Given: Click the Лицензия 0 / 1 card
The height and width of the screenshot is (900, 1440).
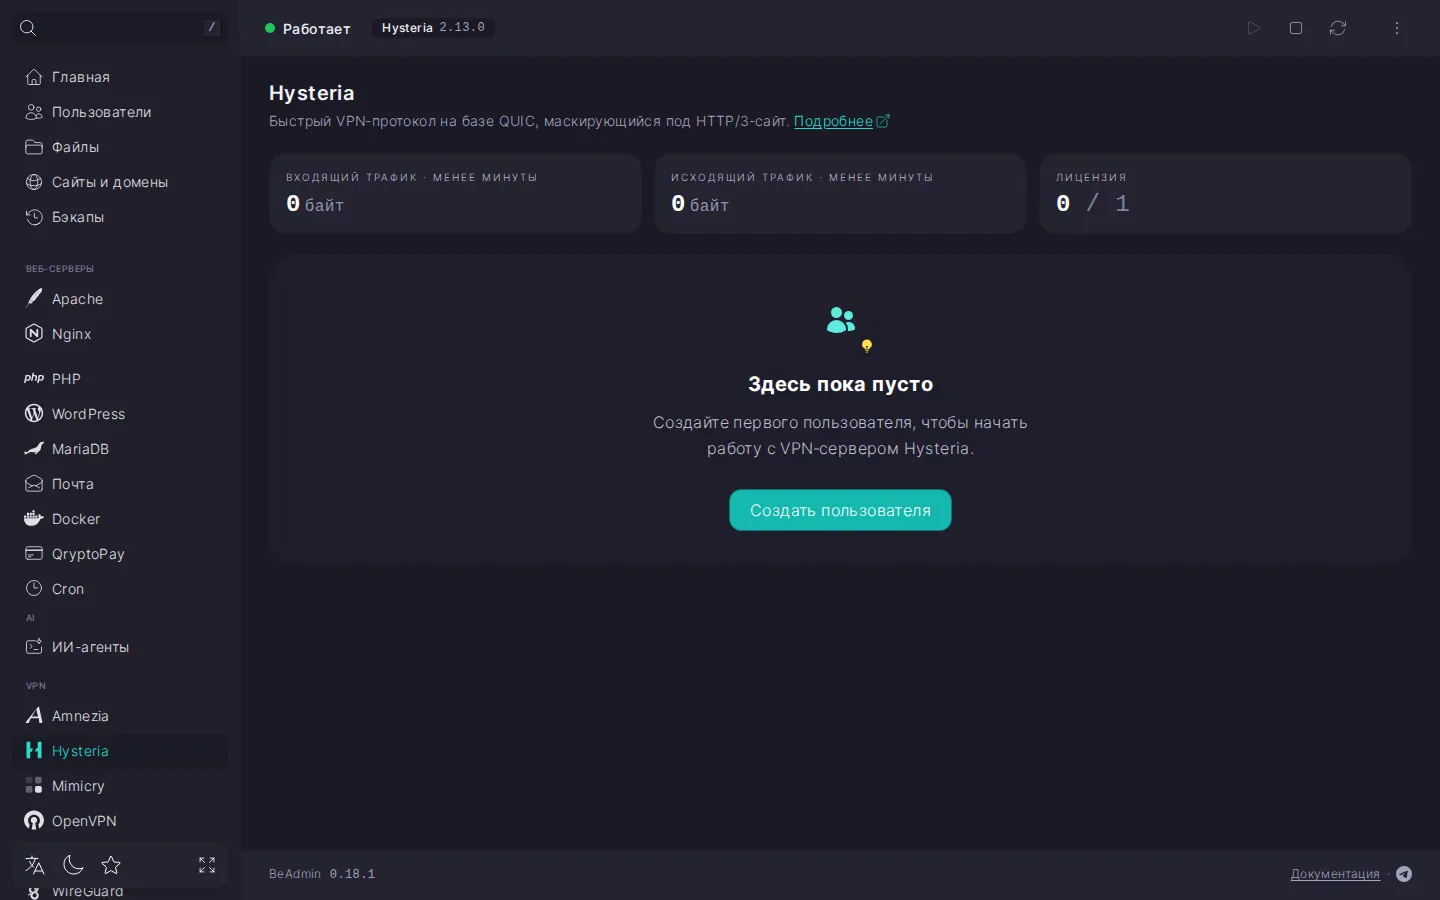Looking at the screenshot, I should coord(1225,193).
